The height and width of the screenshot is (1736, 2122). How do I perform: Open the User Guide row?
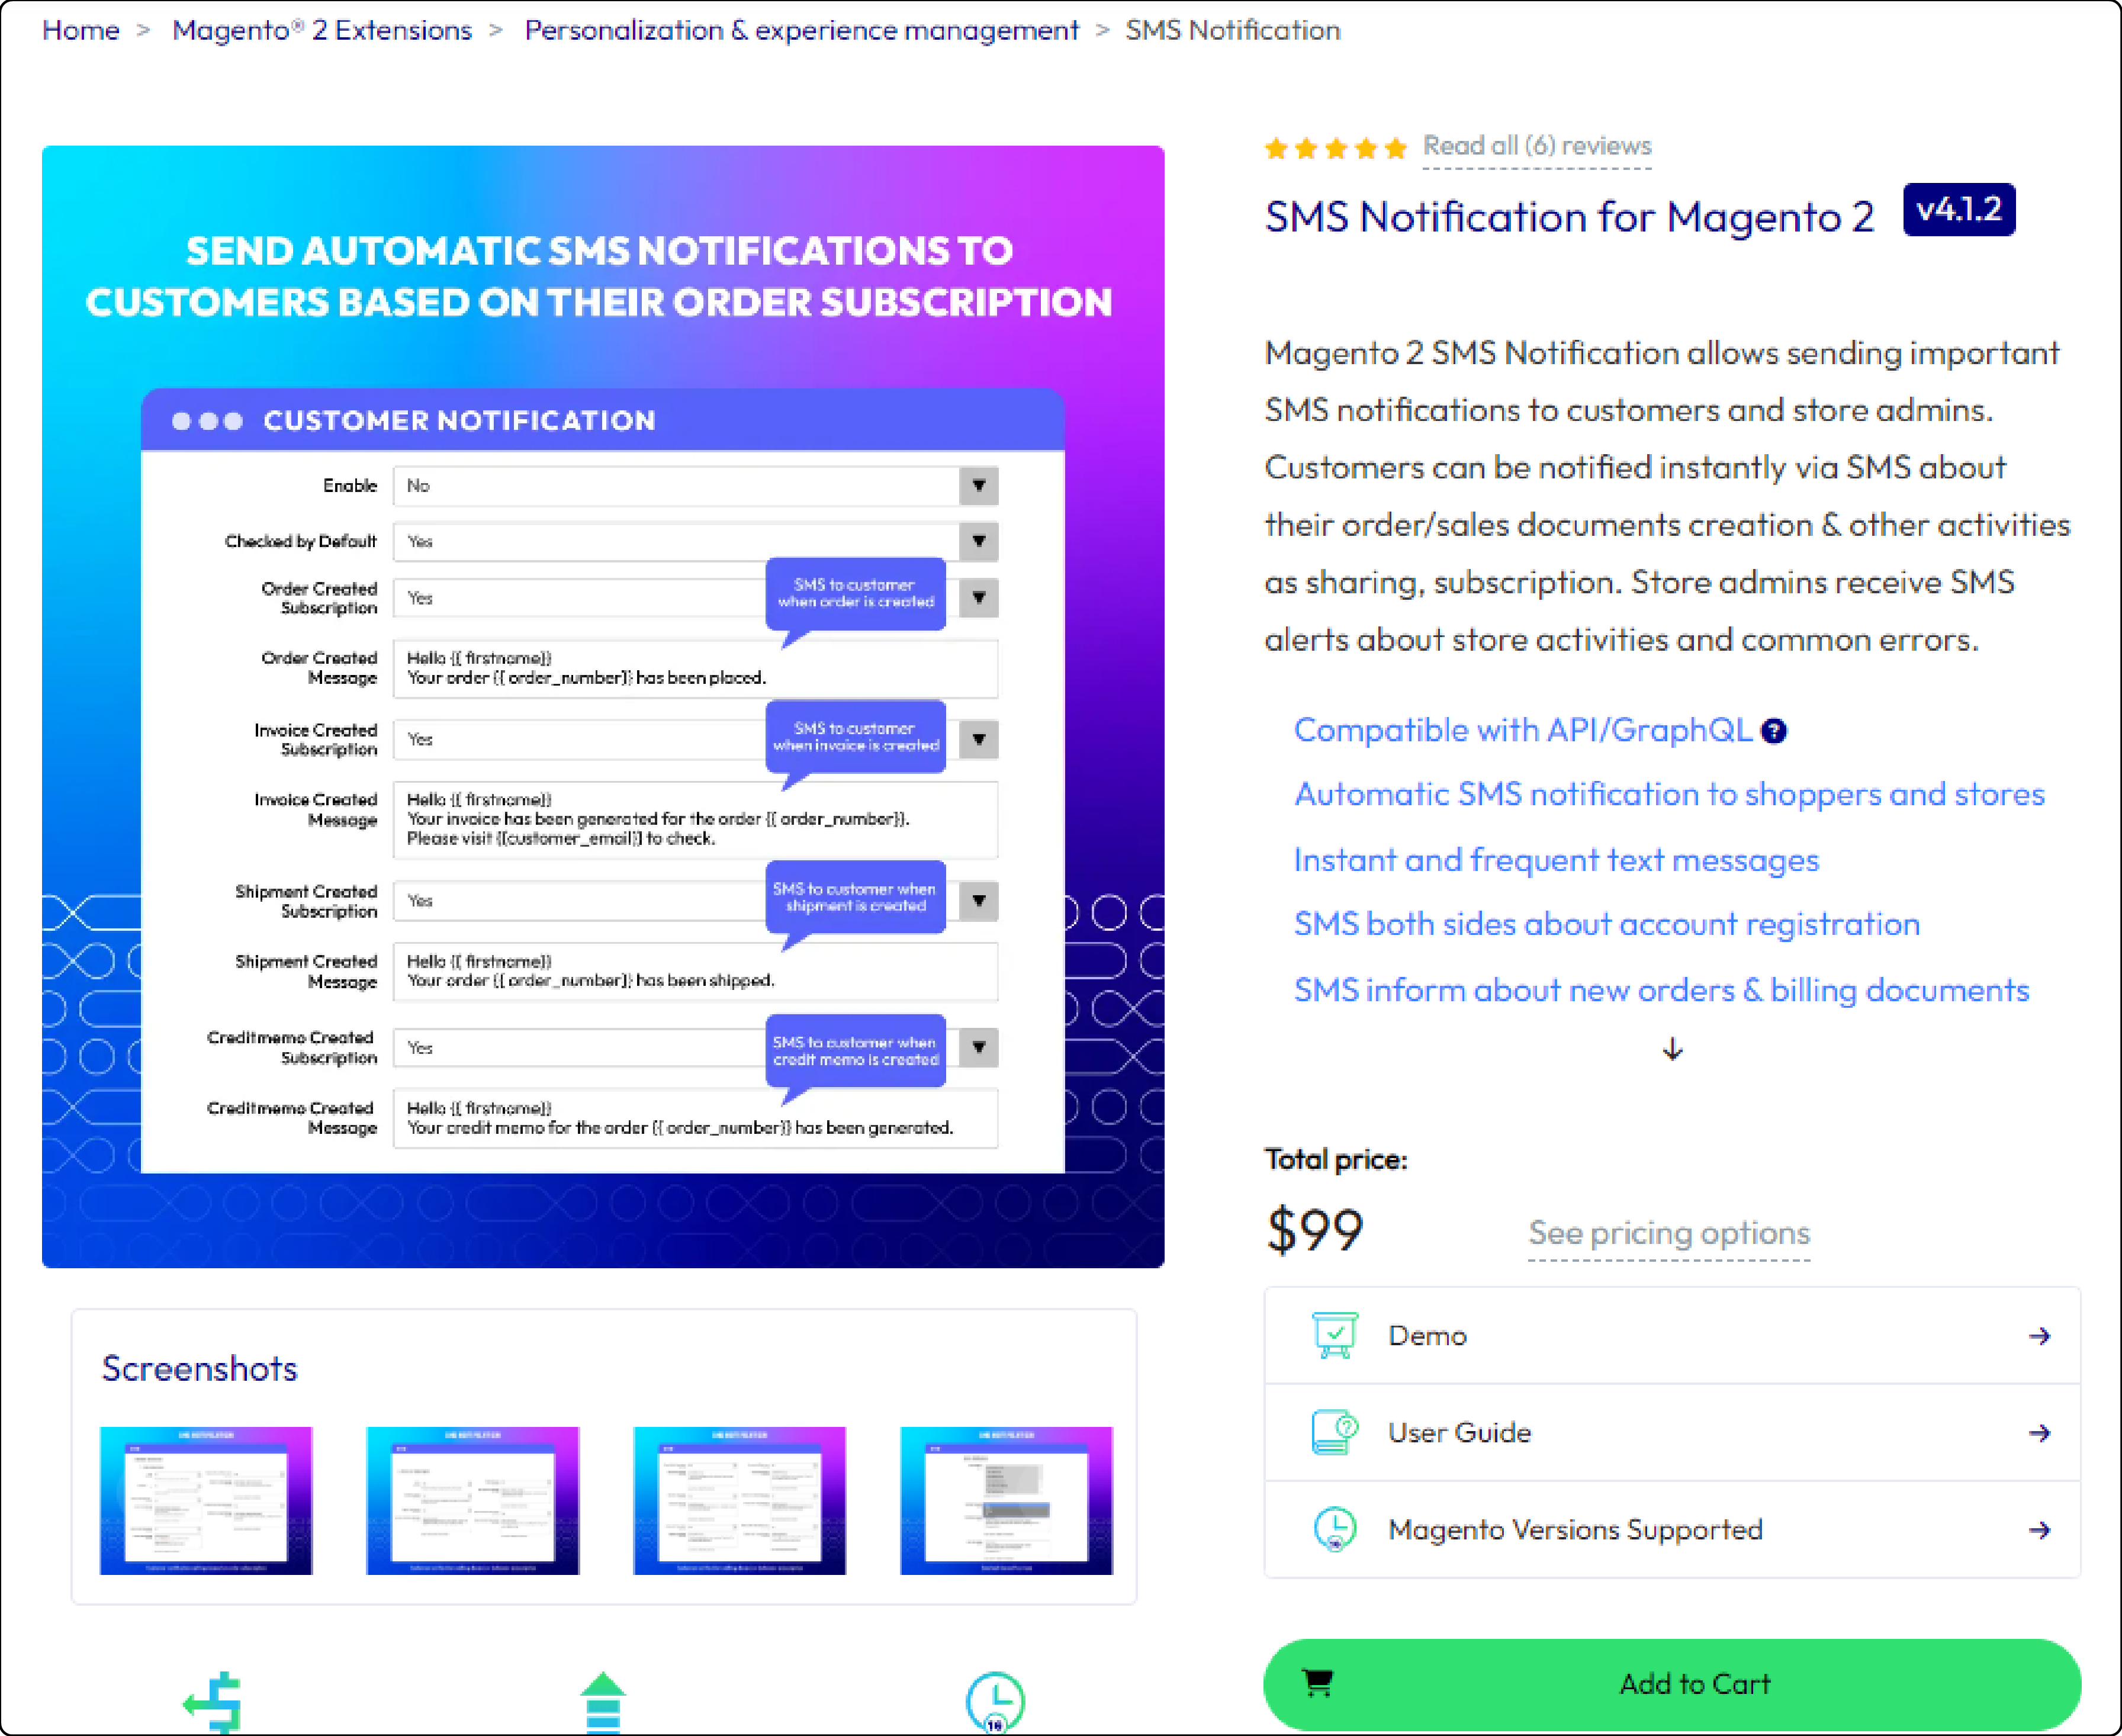point(1672,1432)
